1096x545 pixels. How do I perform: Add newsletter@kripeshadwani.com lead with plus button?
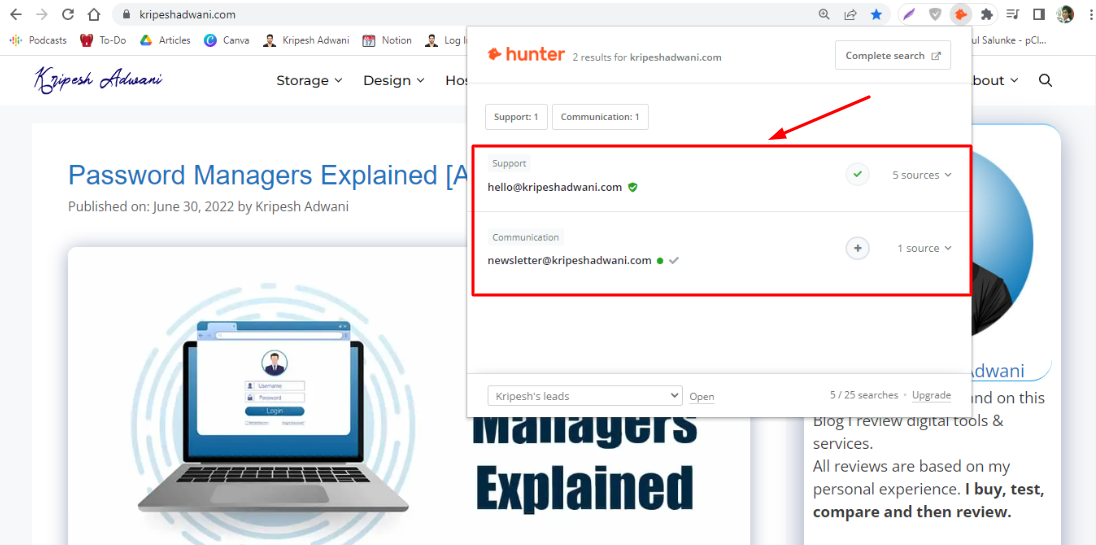click(x=858, y=248)
